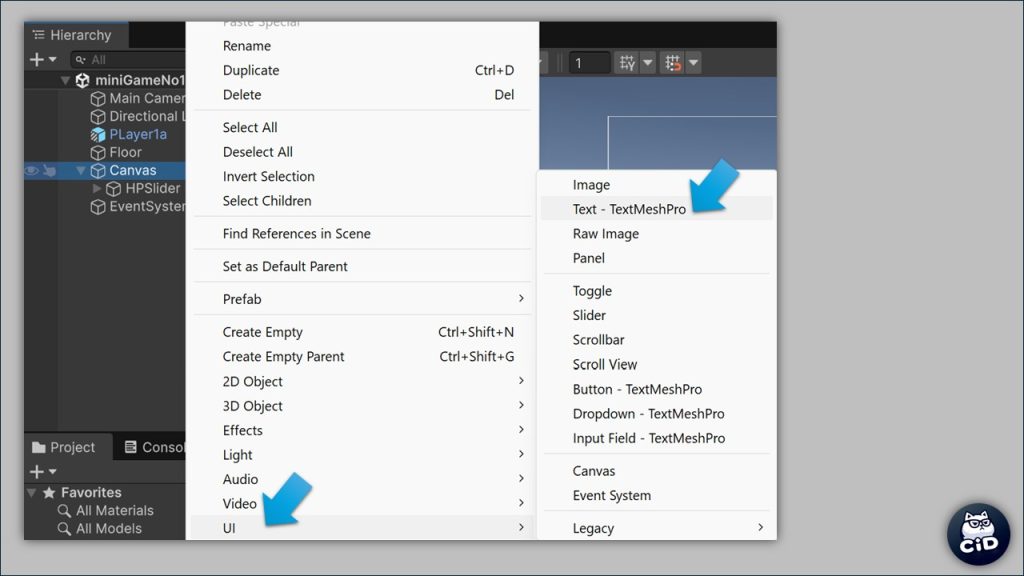Choose Text - TextMeshPro from the submenu
Image resolution: width=1024 pixels, height=576 pixels.
point(629,209)
